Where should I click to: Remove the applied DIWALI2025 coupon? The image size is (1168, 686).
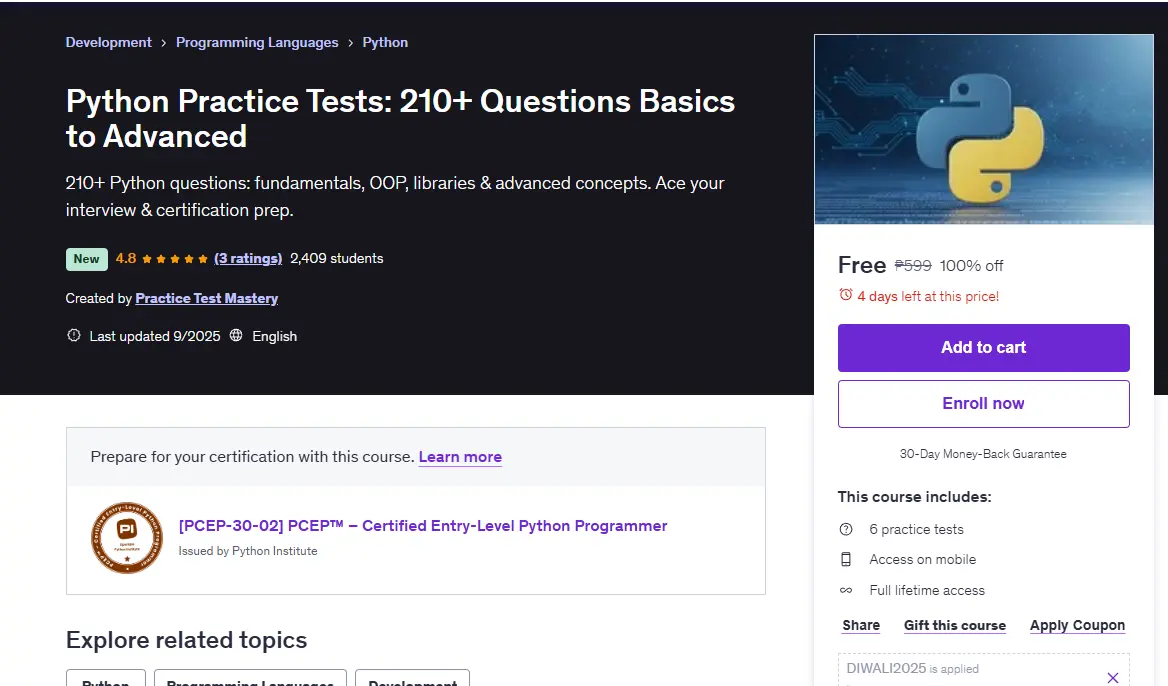[1112, 677]
